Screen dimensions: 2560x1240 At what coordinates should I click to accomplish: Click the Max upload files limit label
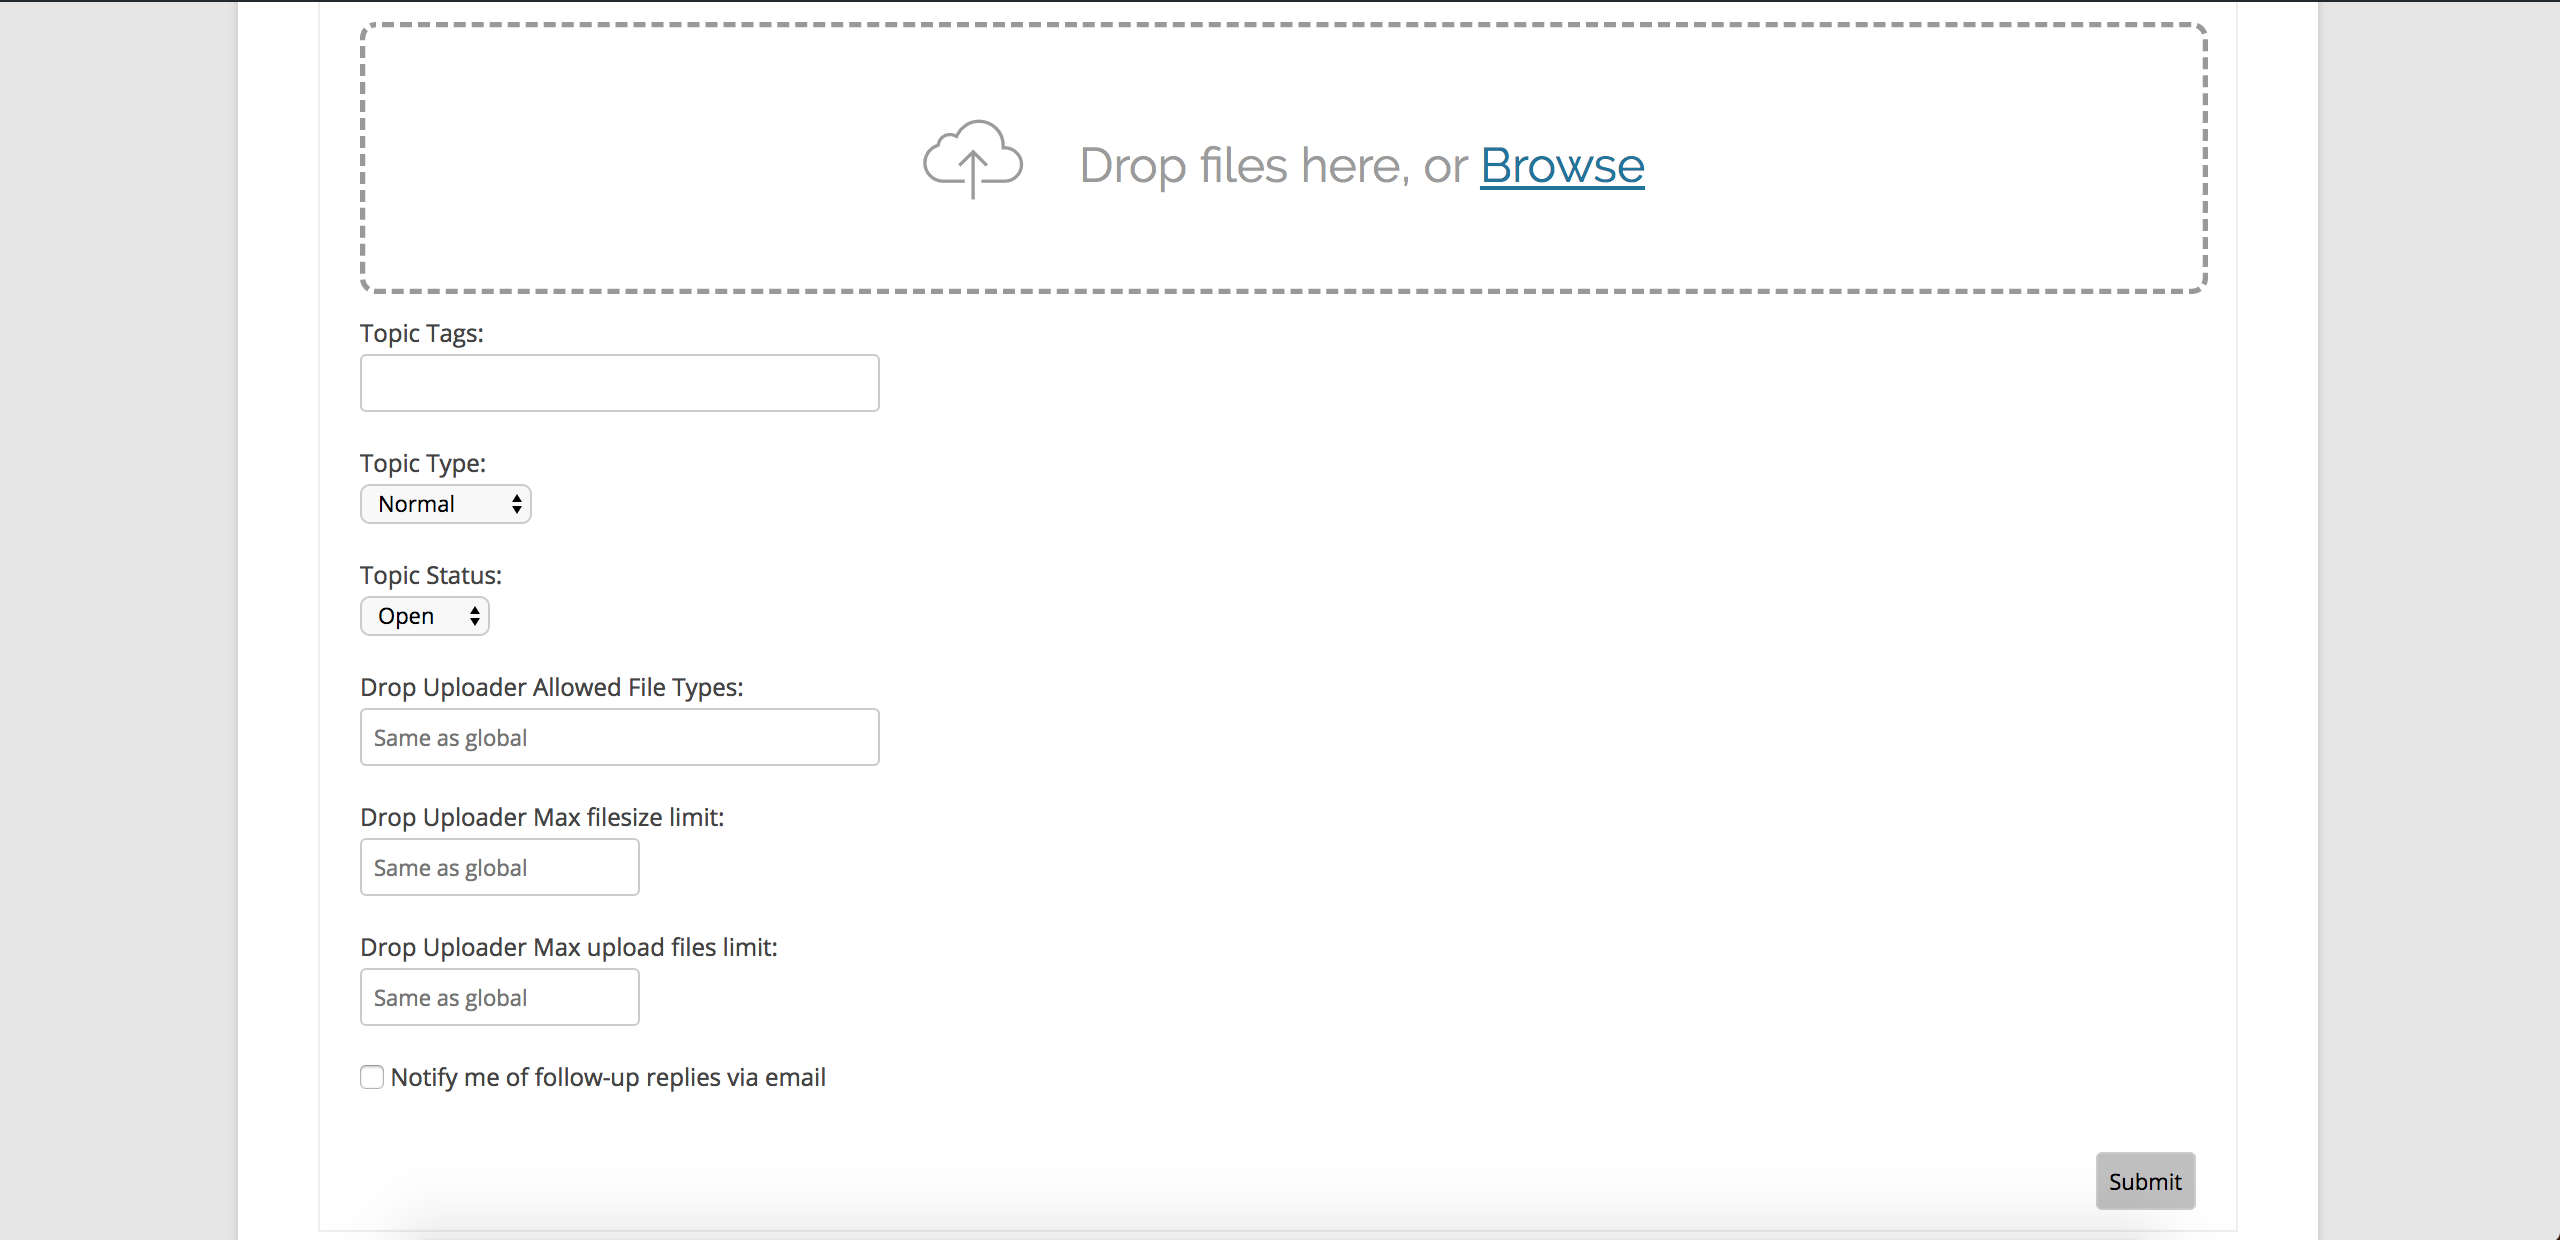point(568,947)
